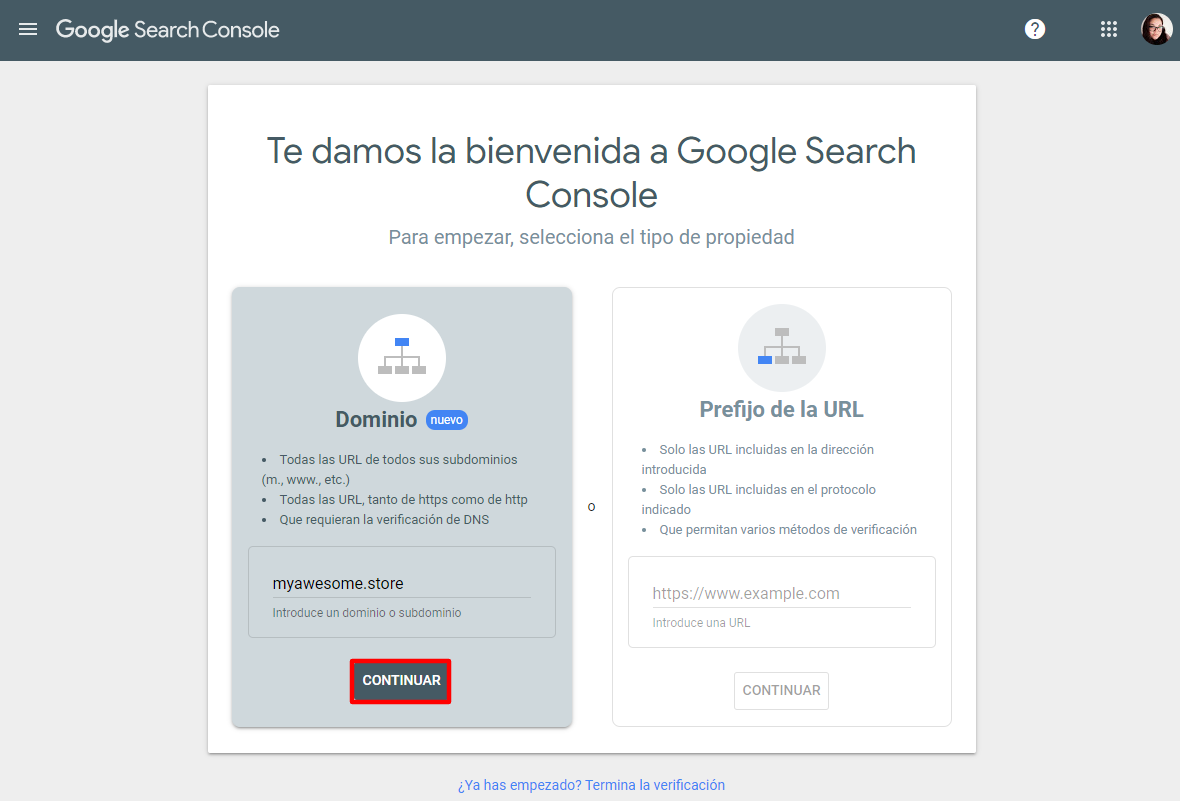The image size is (1180, 801).
Task: Open the Termina la verificación link
Action: click(x=592, y=785)
